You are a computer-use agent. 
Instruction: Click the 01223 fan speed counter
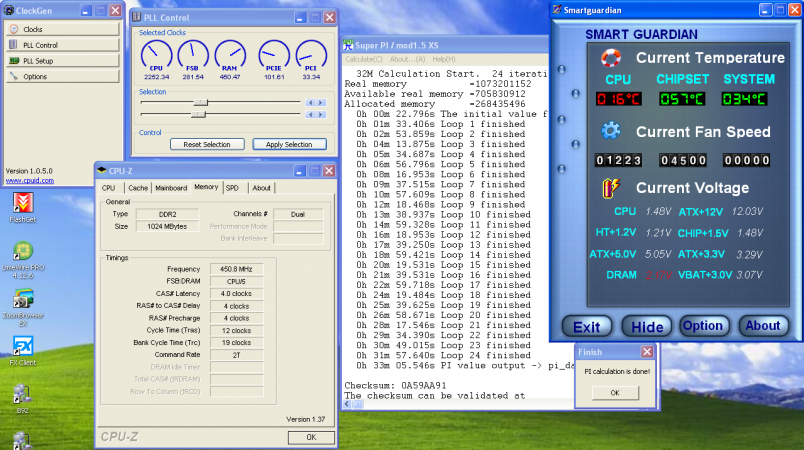[x=618, y=160]
